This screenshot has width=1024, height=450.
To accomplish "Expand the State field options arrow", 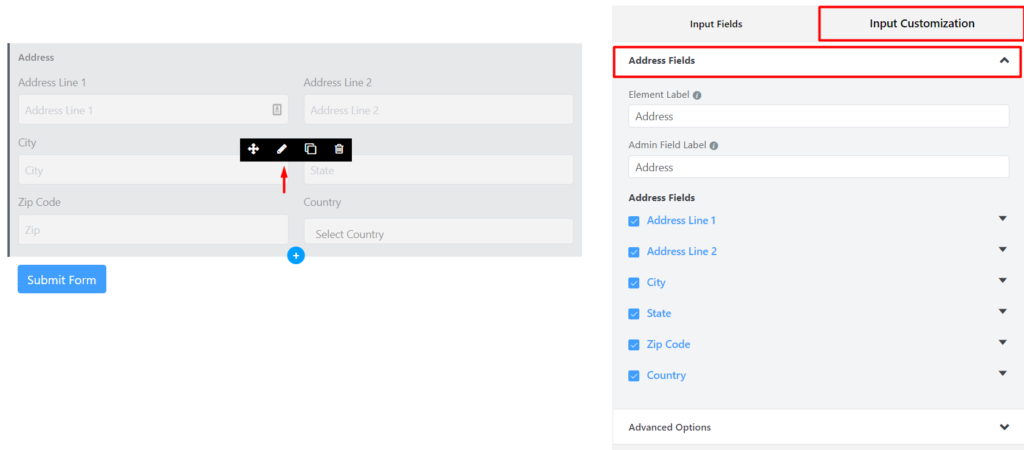I will (x=1003, y=312).
